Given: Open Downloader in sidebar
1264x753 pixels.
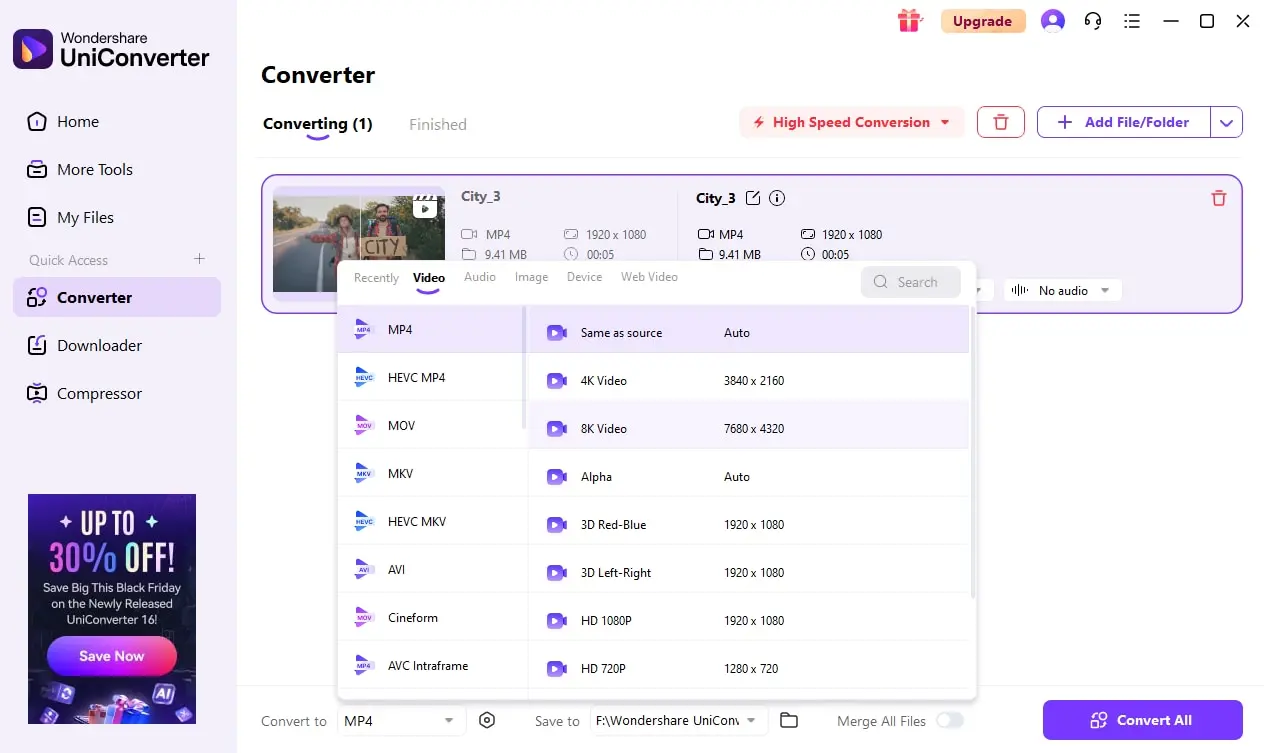Looking at the screenshot, I should coord(117,346).
